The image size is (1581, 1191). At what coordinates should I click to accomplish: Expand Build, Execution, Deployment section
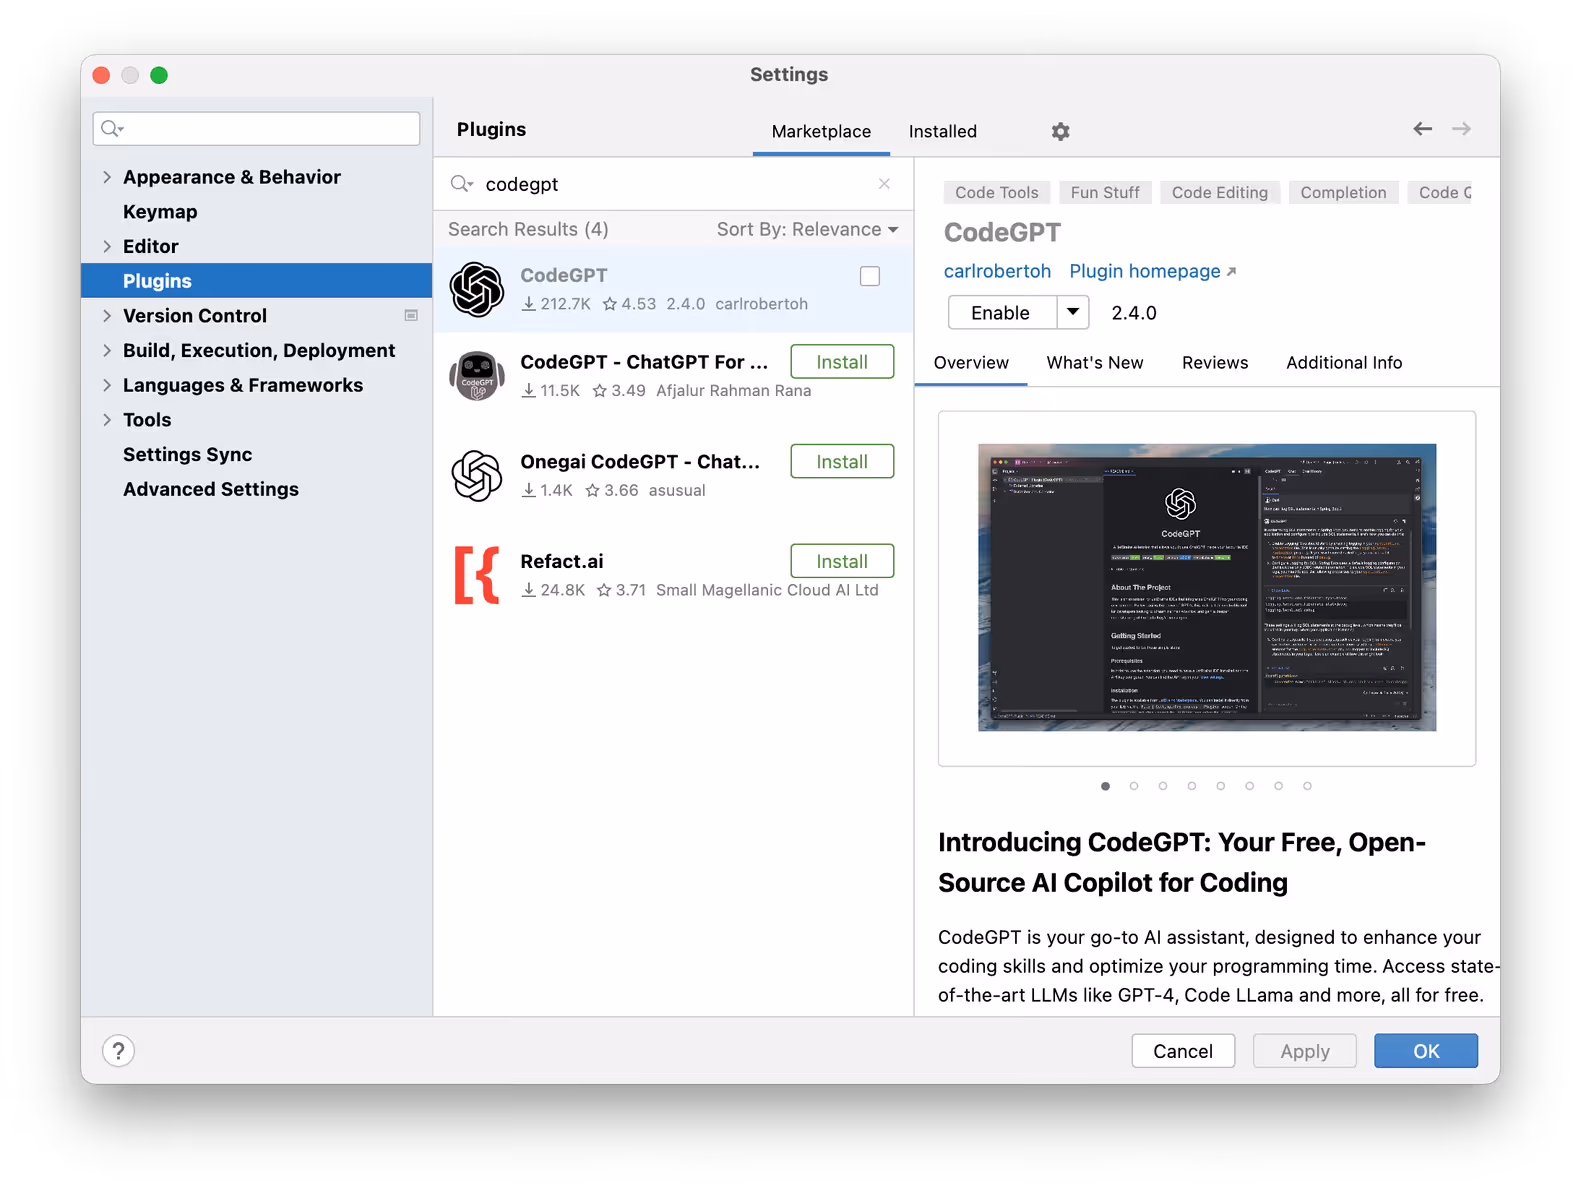[107, 350]
